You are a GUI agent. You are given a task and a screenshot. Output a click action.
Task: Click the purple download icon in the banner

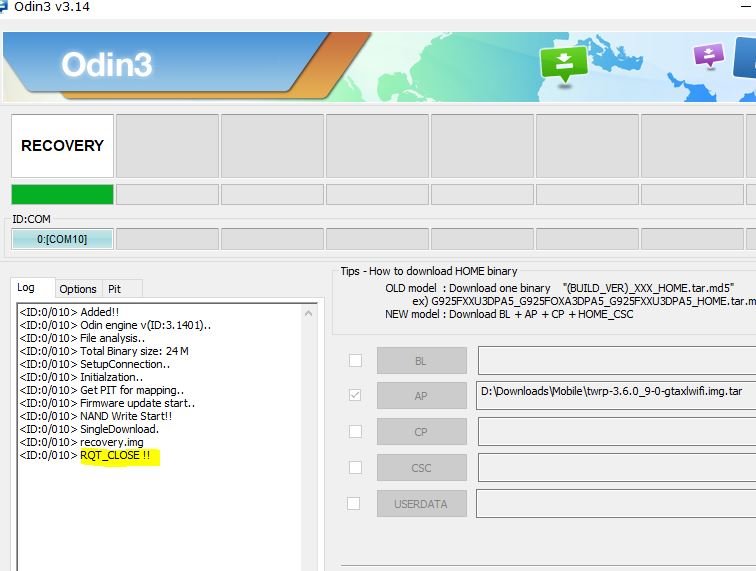(x=708, y=55)
